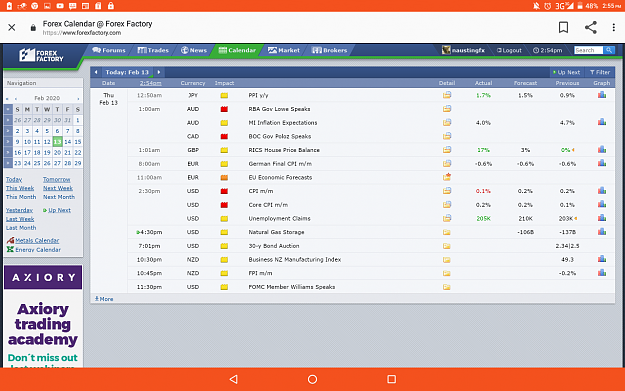Click Logout link

pos(509,50)
